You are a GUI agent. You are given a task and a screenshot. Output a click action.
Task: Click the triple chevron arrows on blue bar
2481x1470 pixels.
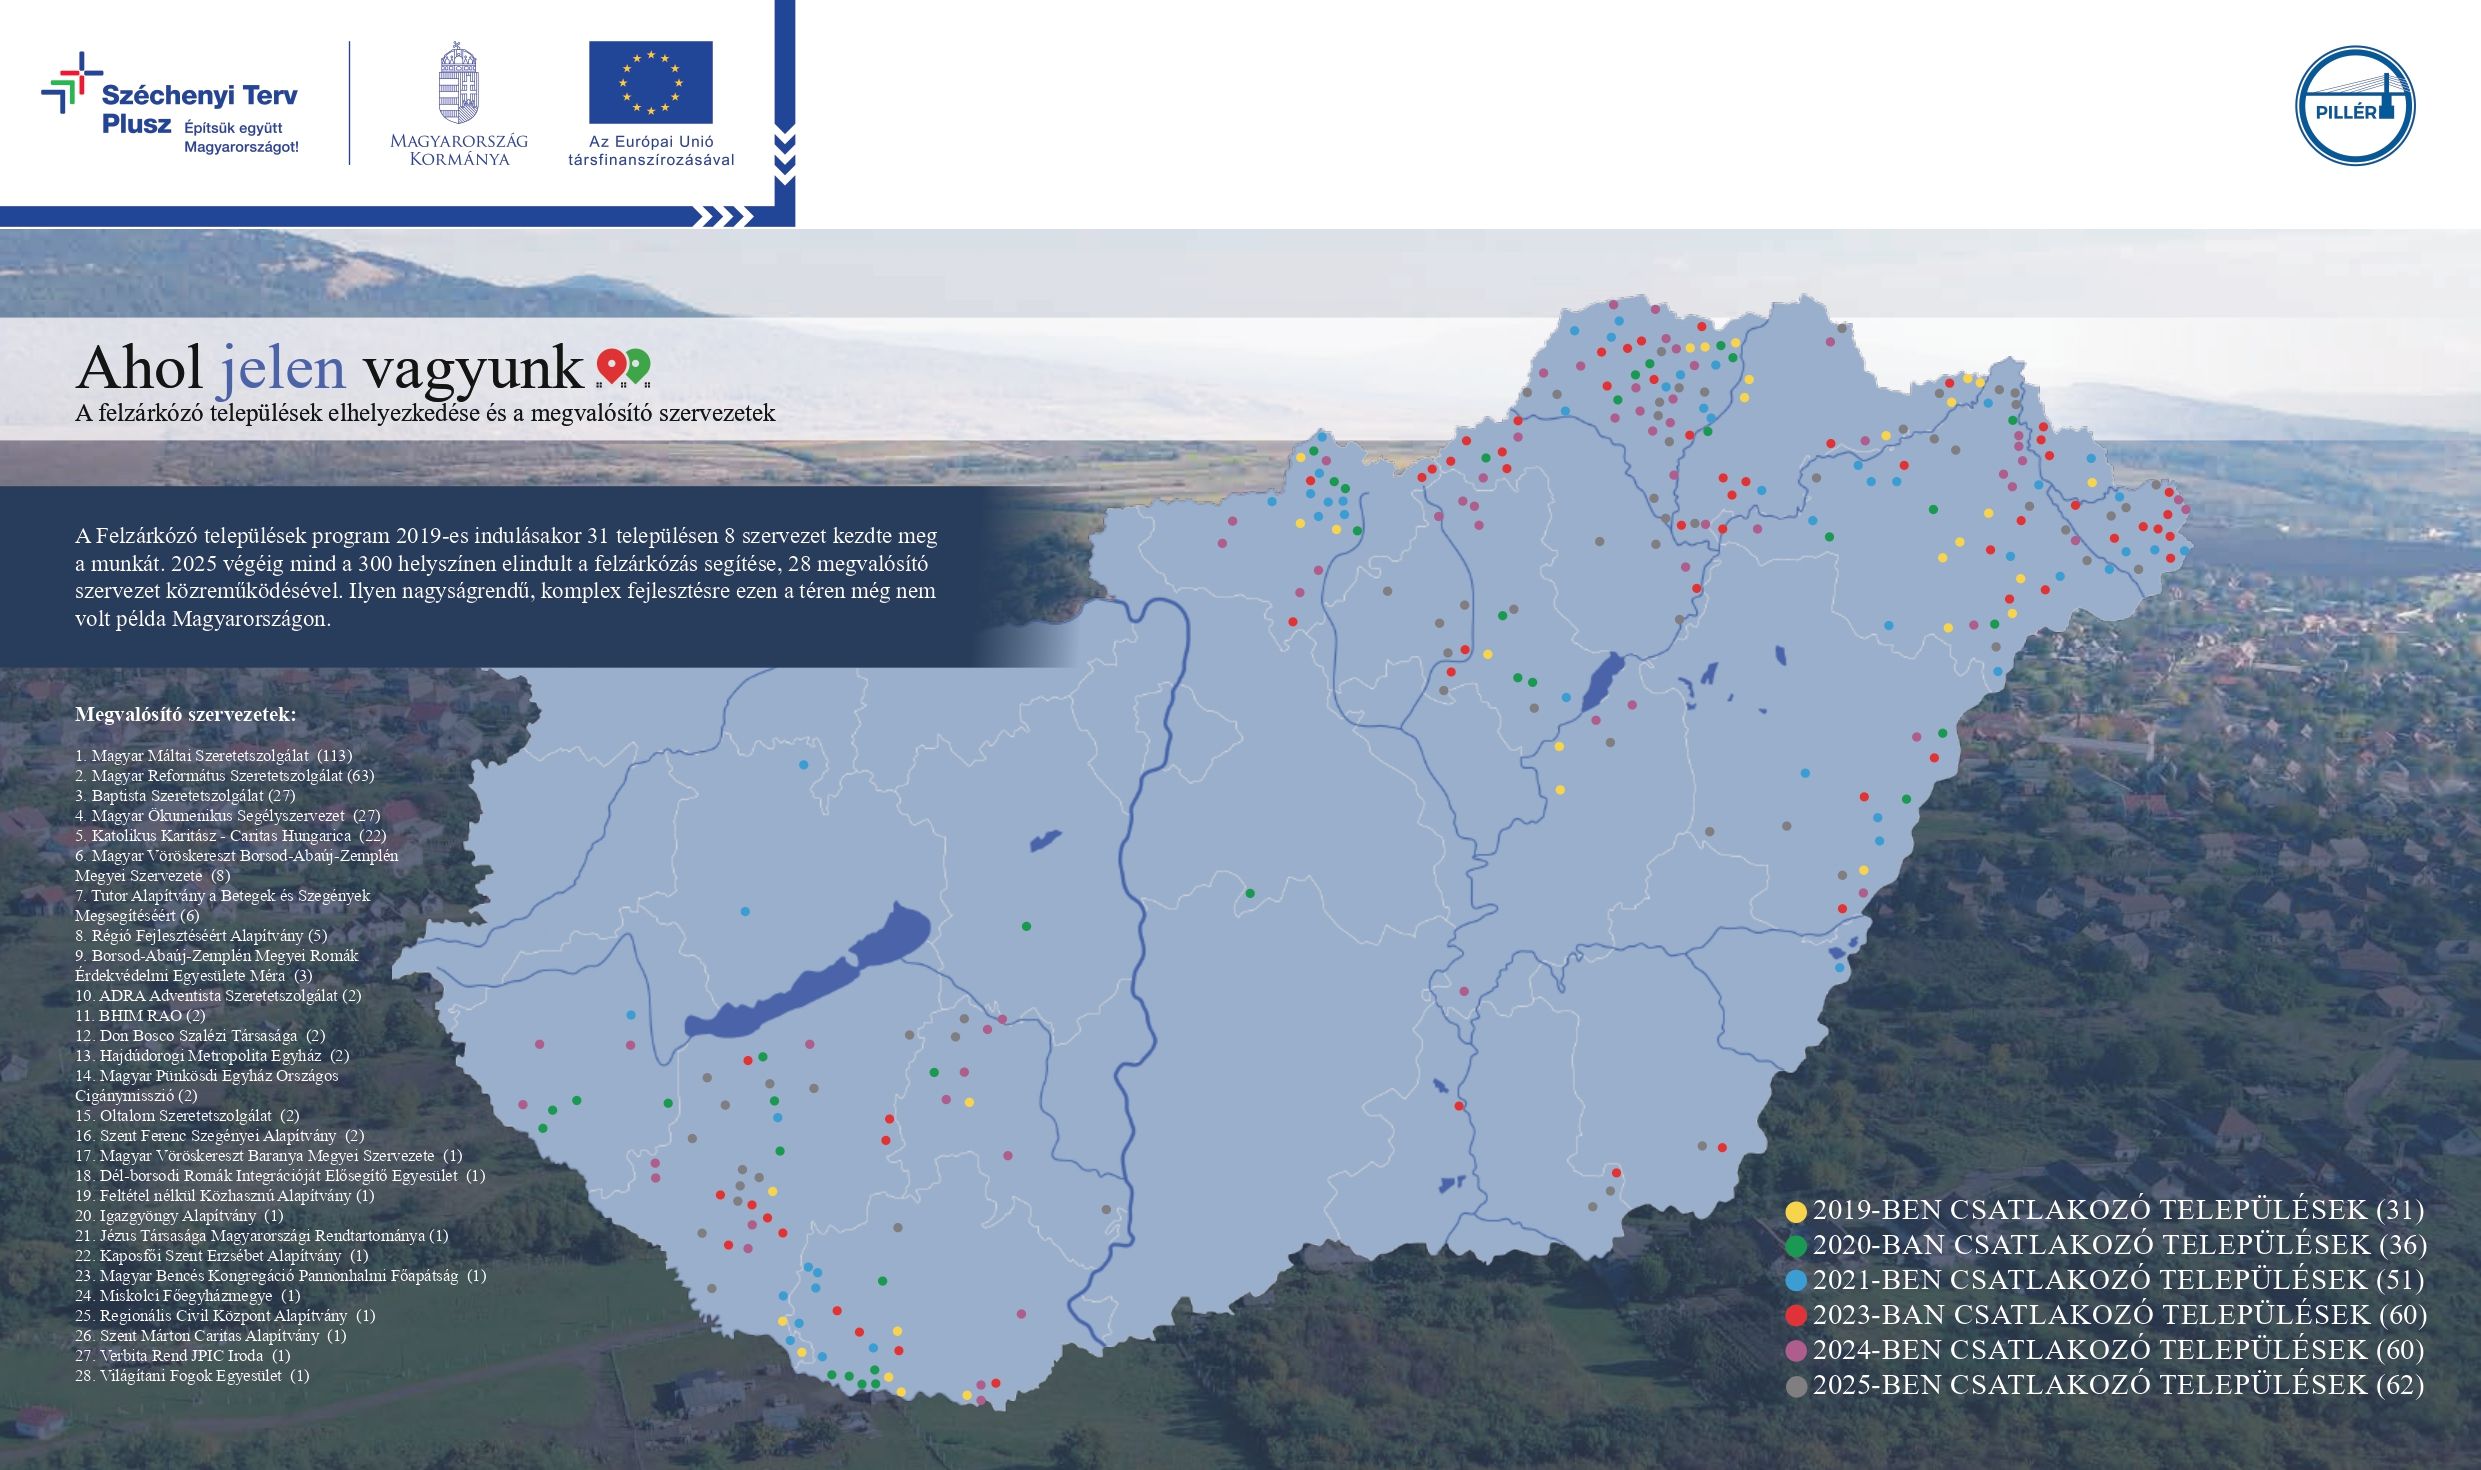click(x=722, y=216)
